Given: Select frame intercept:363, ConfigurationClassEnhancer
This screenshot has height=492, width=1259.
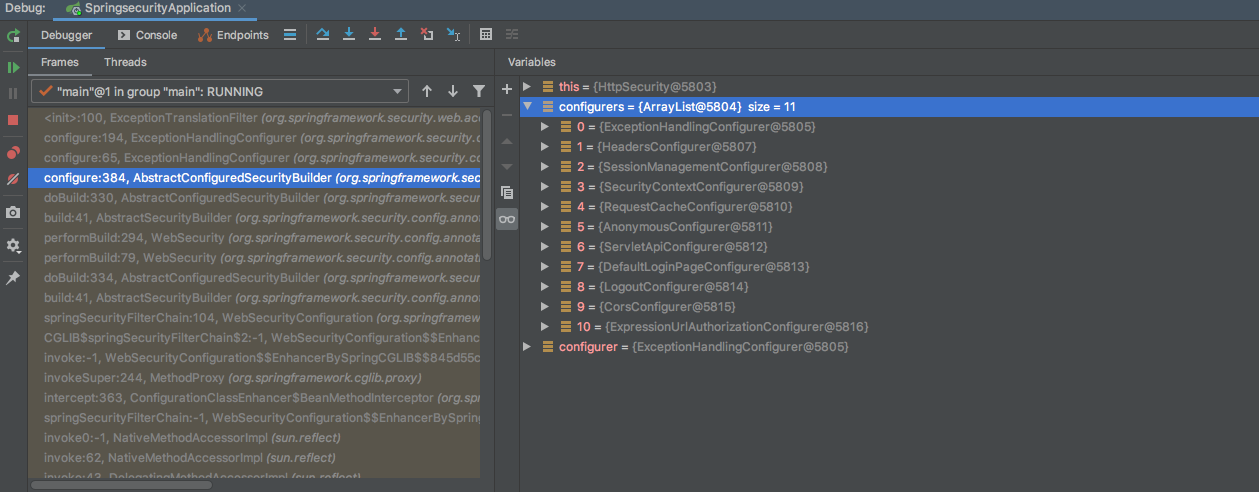Looking at the screenshot, I should 255,398.
